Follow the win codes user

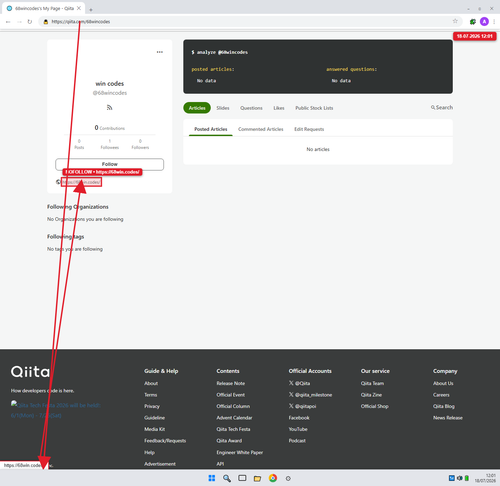109,164
